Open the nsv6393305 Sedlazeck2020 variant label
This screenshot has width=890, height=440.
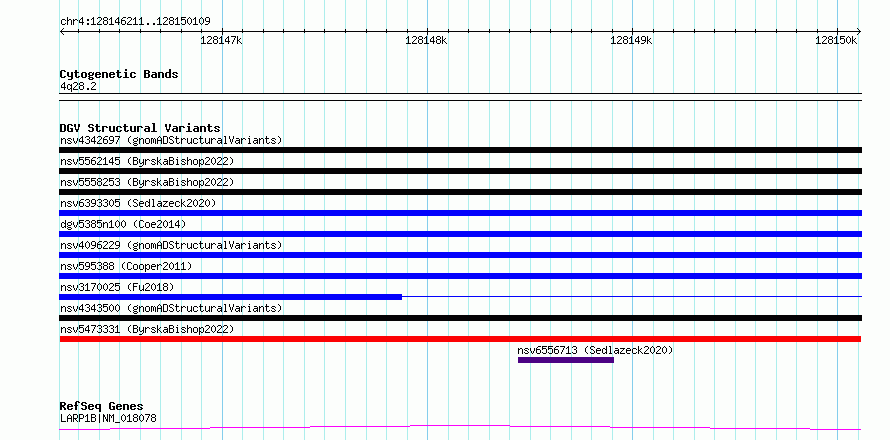point(138,203)
